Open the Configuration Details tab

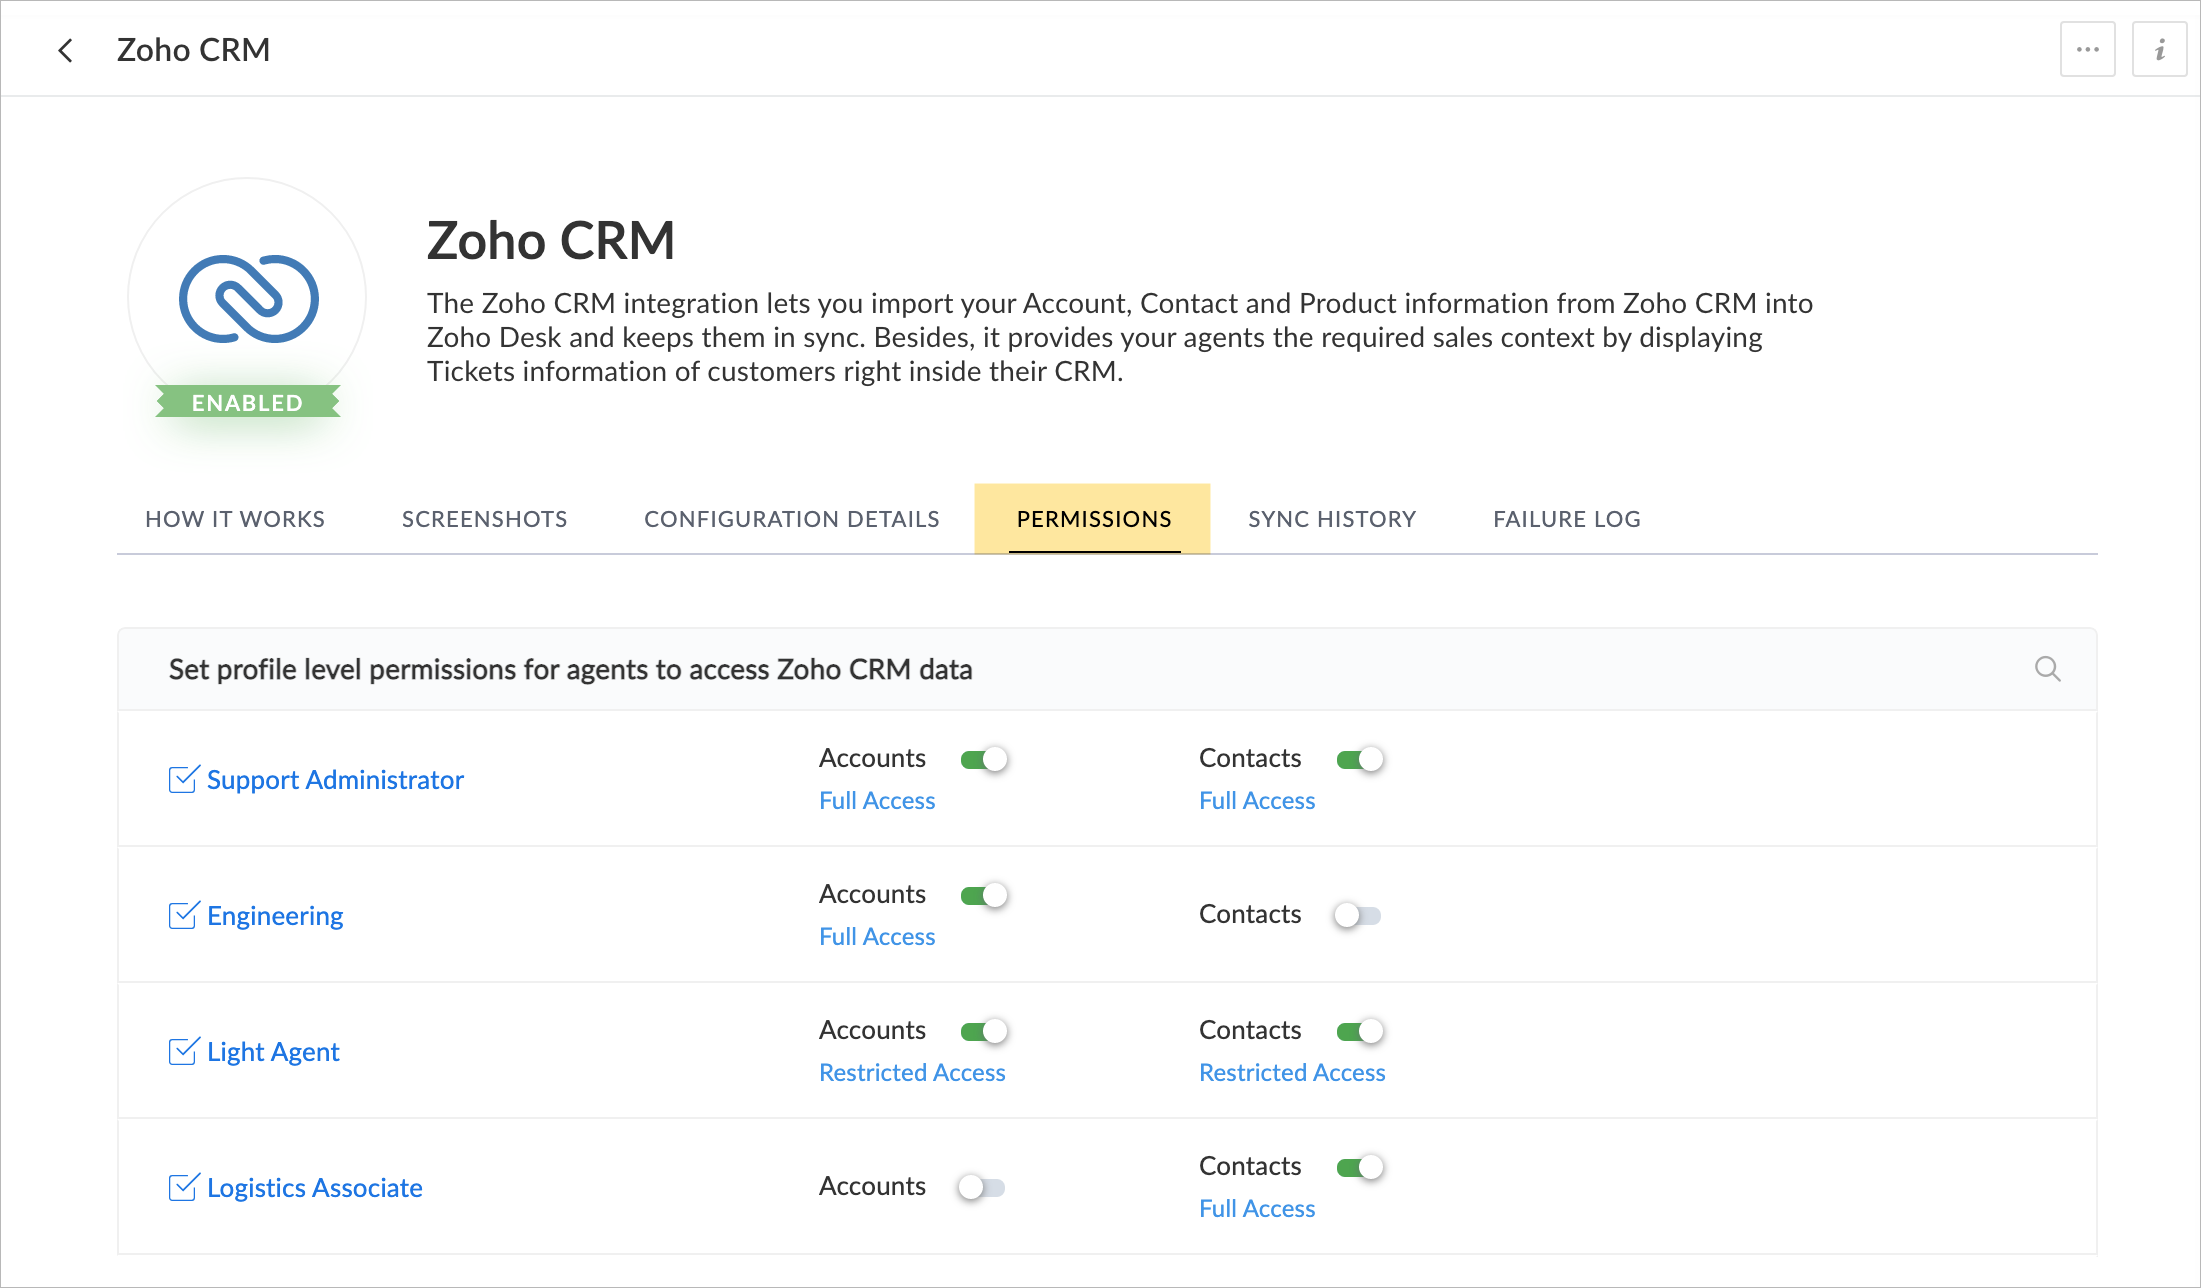point(791,519)
